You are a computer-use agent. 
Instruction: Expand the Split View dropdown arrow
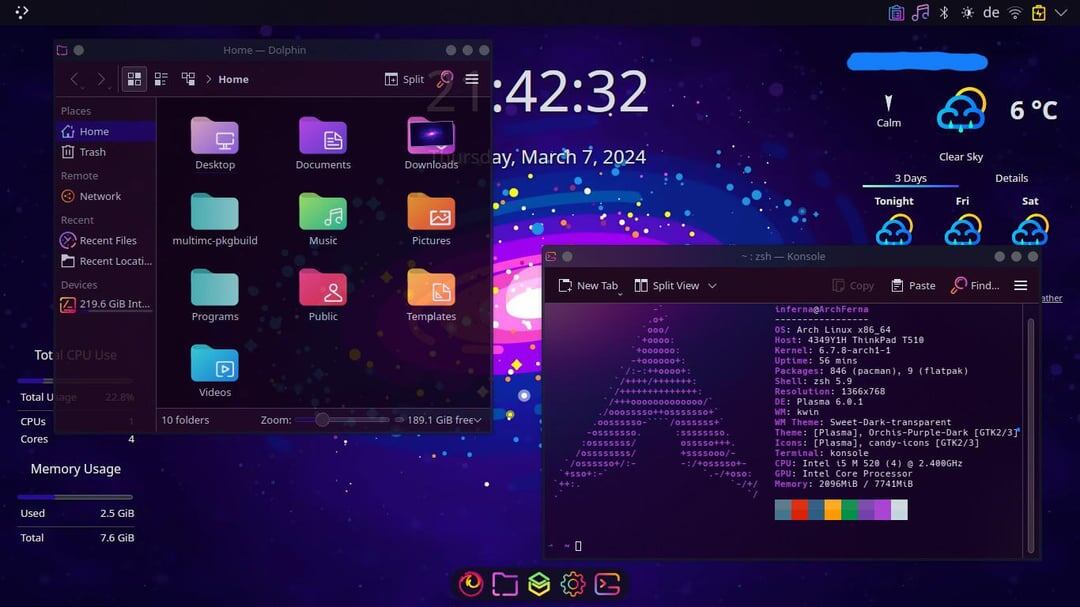[712, 285]
